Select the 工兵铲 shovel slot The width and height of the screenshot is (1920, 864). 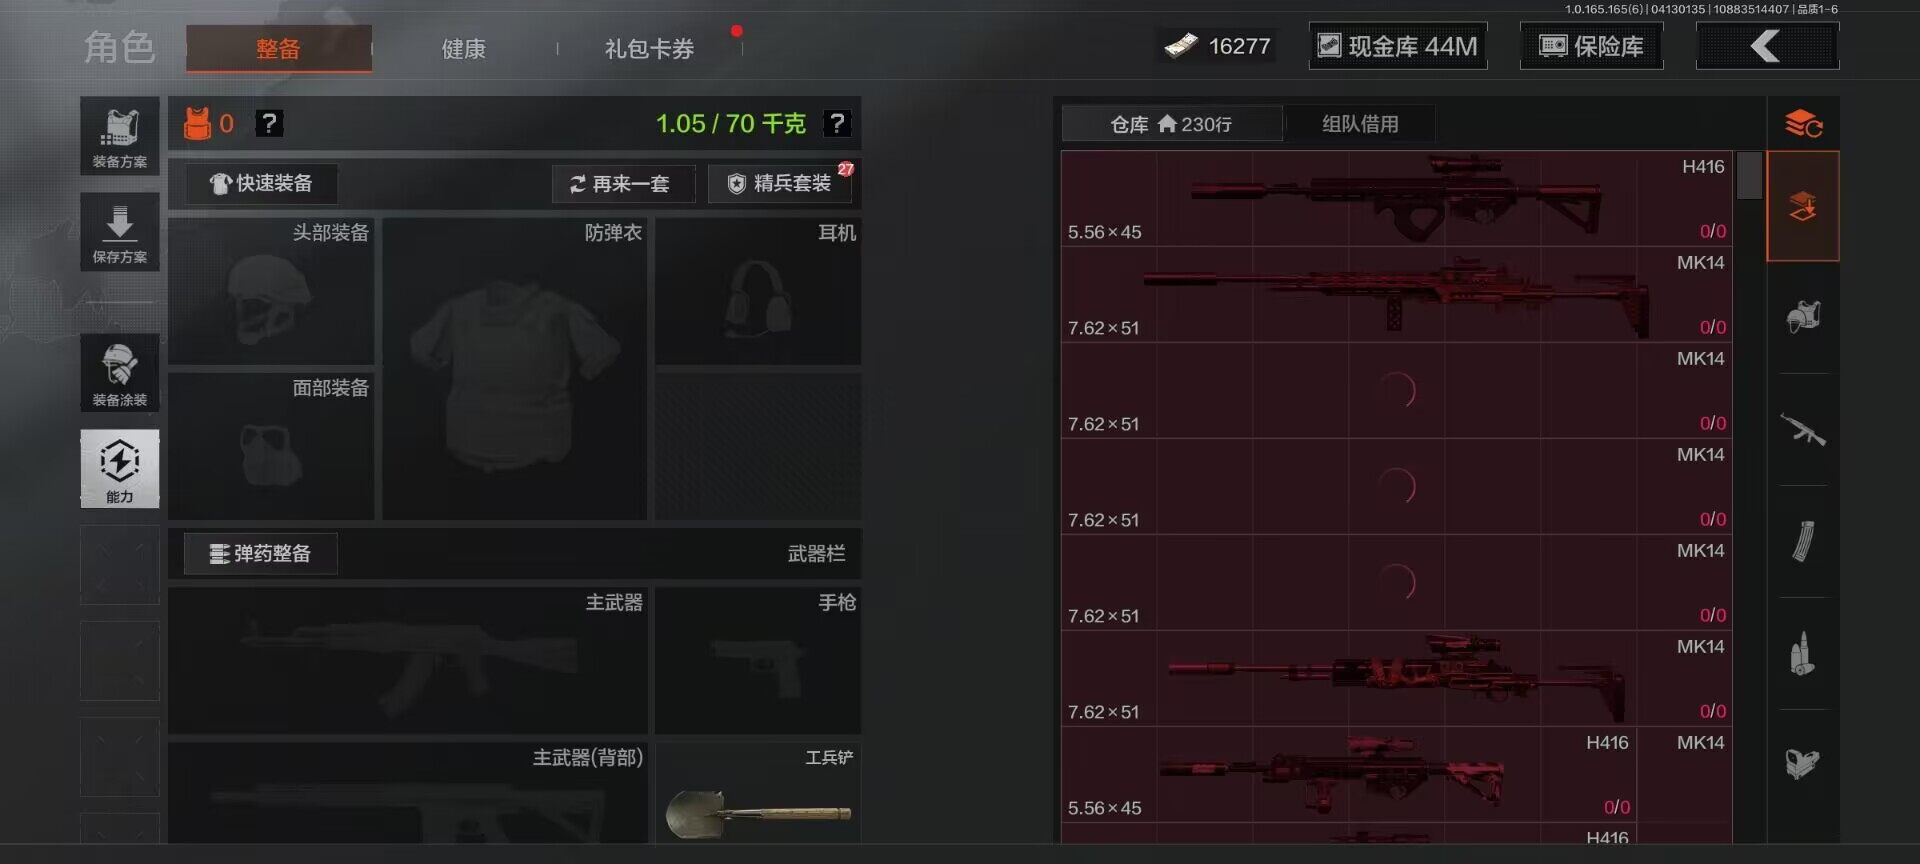click(x=758, y=792)
